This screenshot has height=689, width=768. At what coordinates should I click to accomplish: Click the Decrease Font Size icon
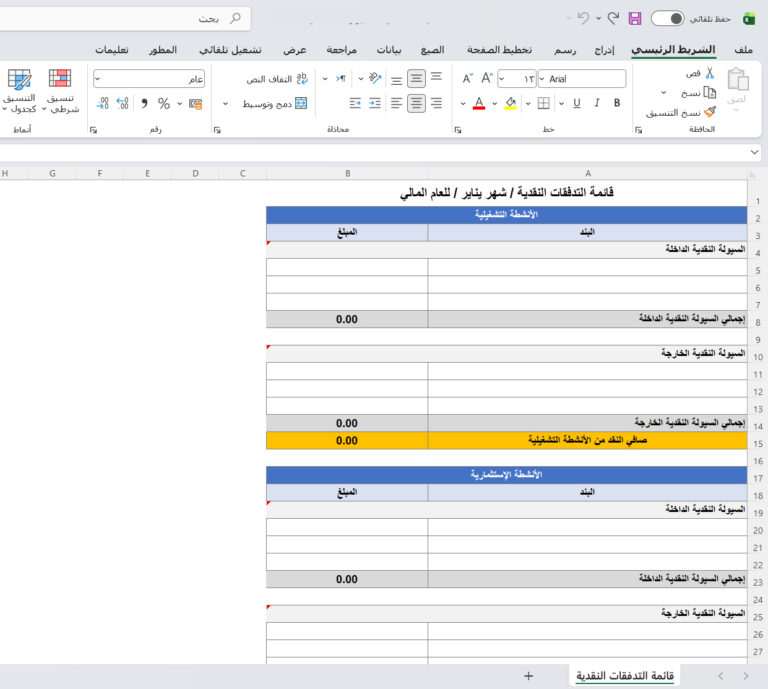tap(467, 78)
